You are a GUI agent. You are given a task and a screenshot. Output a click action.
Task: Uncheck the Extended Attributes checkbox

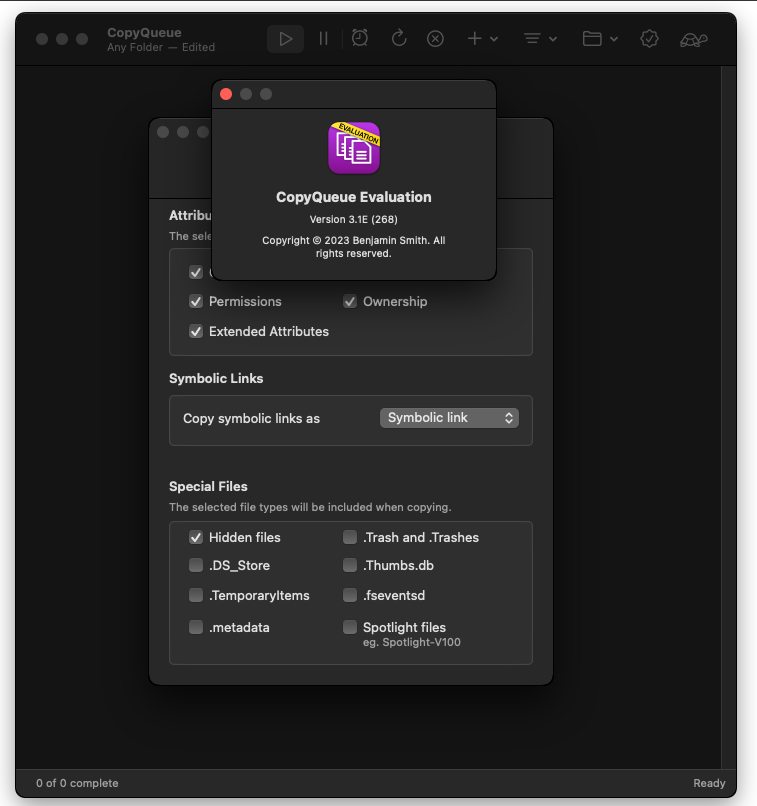click(196, 331)
